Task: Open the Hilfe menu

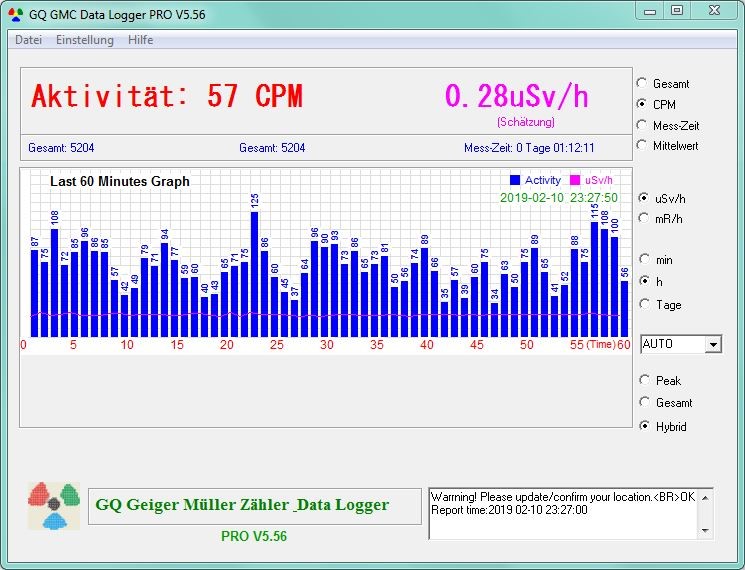Action: pos(141,40)
